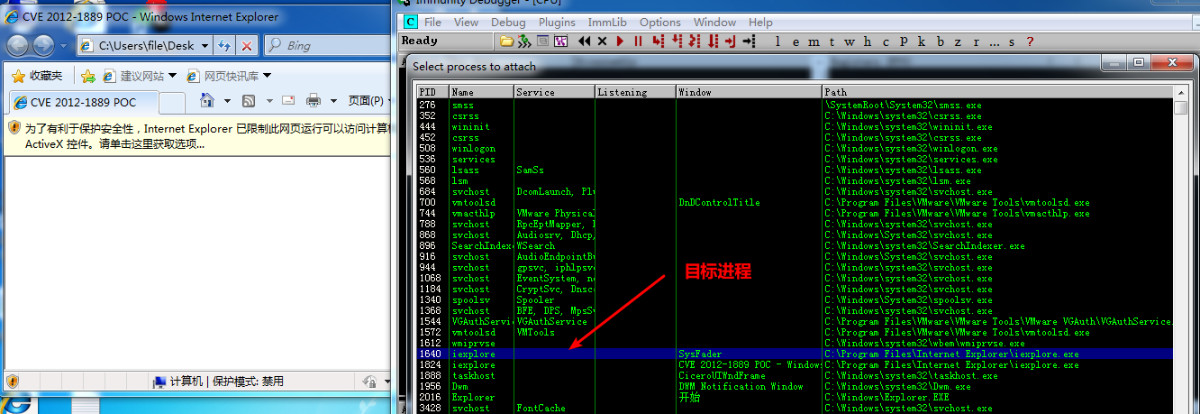Select the taskhost process row PID 1888
Viewport: 1200px width, 414px height.
[795, 376]
